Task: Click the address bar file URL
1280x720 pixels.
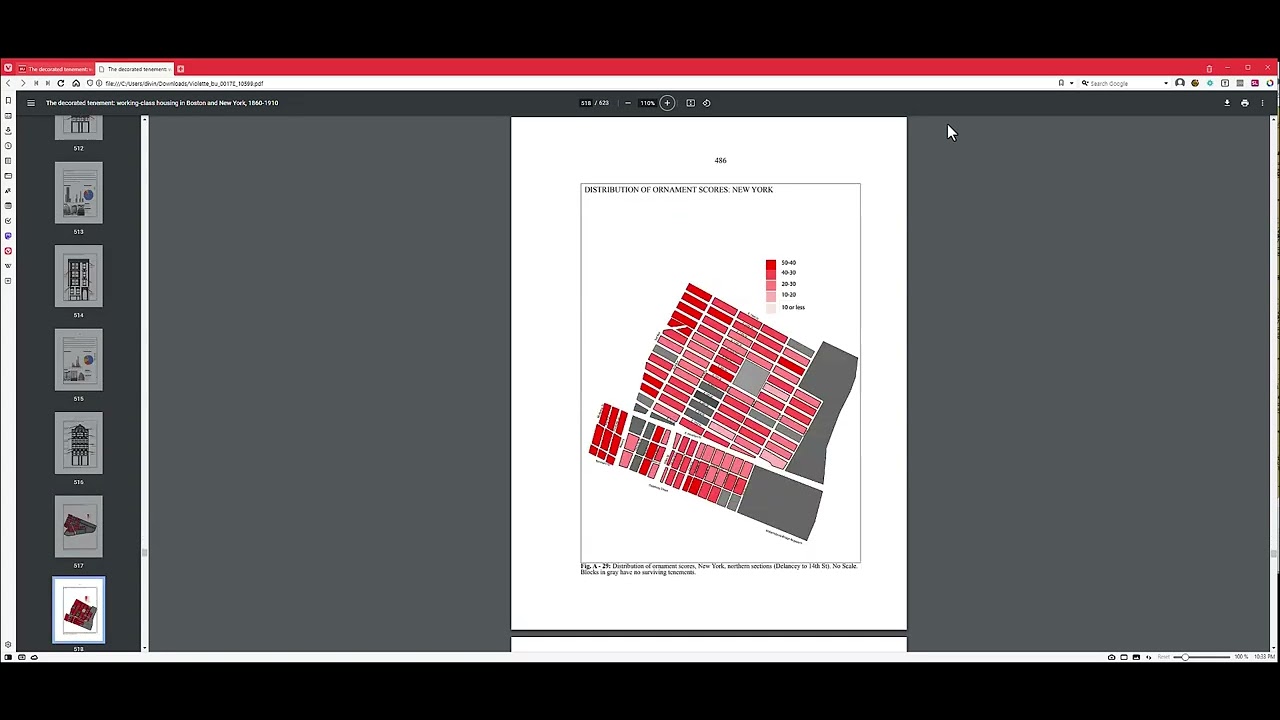Action: click(x=184, y=83)
